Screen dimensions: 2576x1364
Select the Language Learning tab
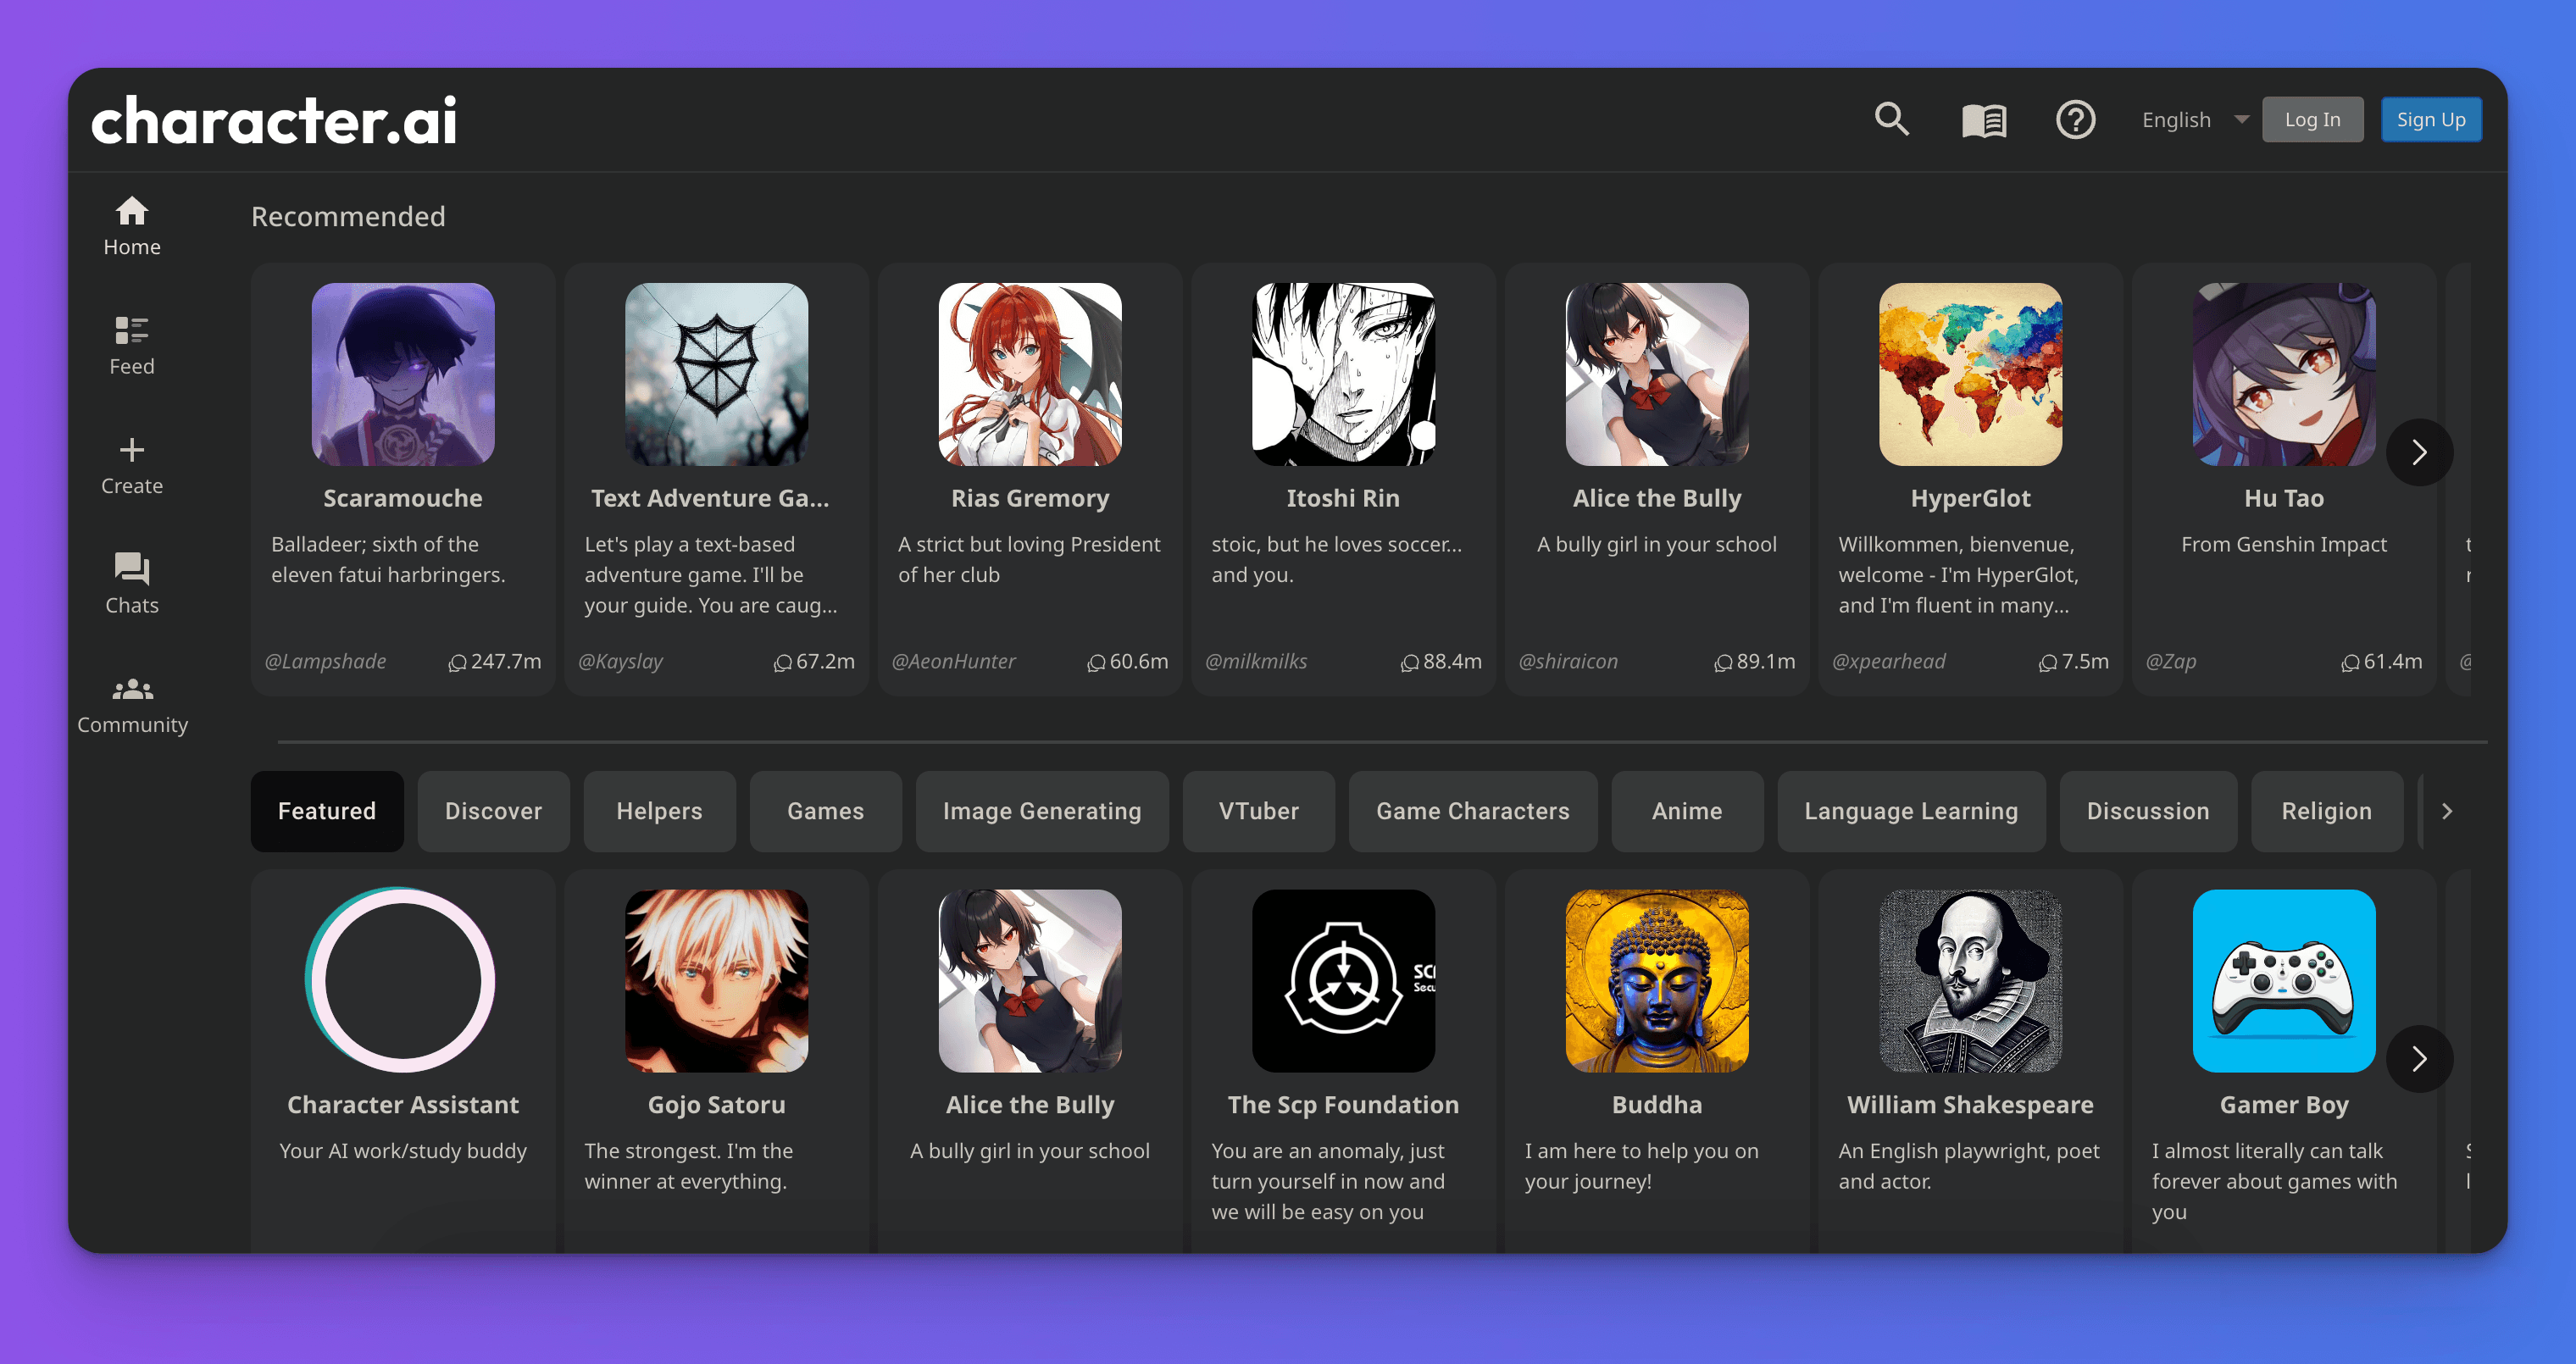[1910, 811]
